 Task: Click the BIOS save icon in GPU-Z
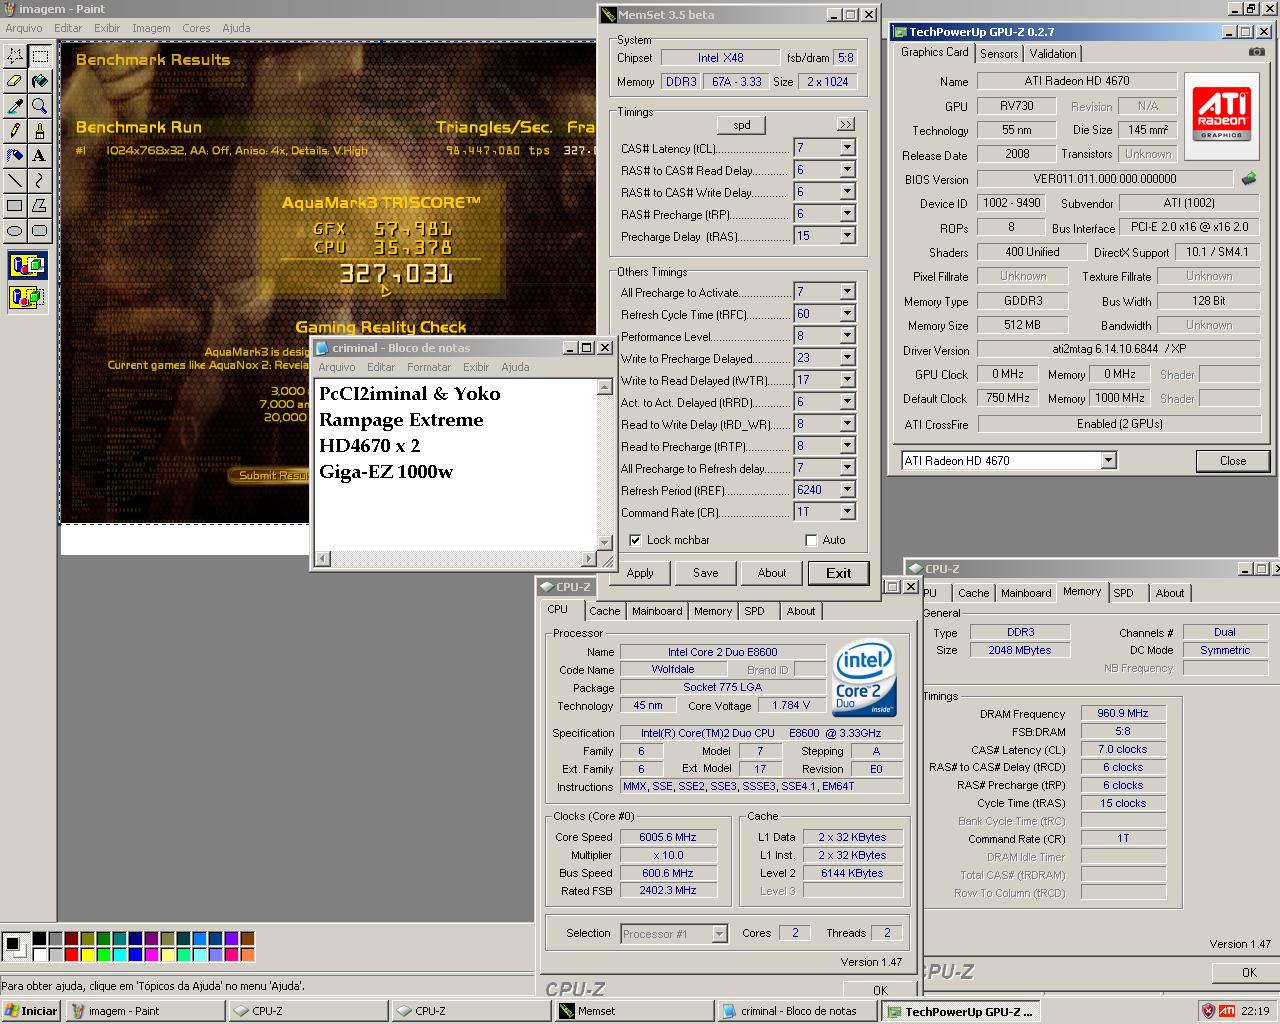click(x=1249, y=179)
